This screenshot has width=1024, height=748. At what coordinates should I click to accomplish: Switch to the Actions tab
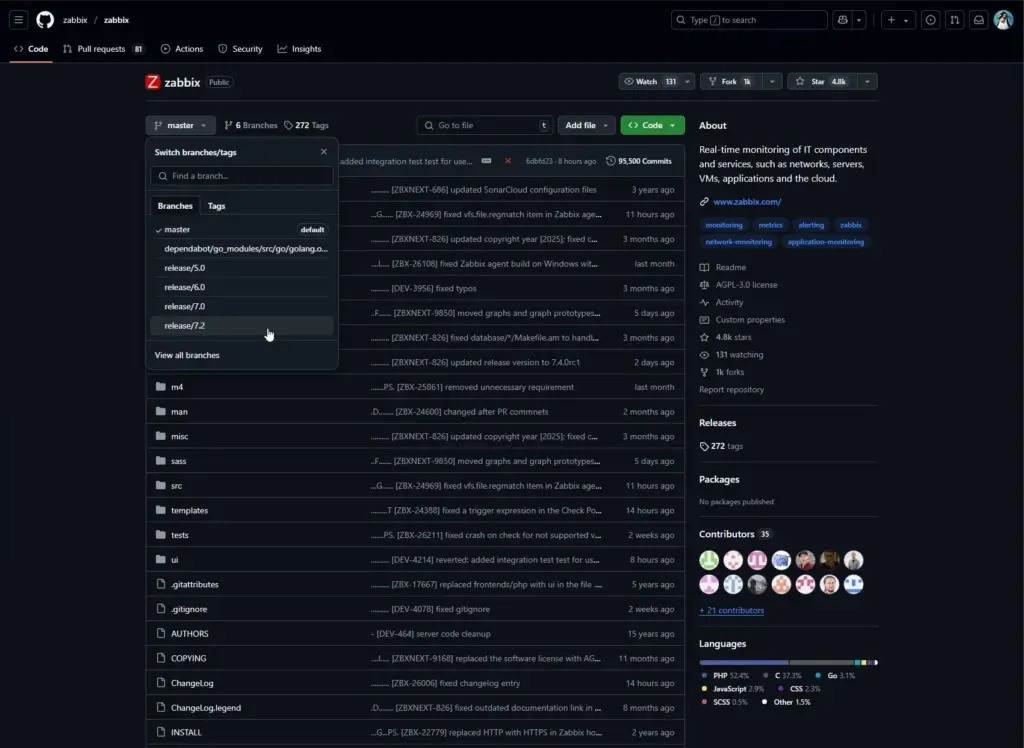click(x=182, y=49)
